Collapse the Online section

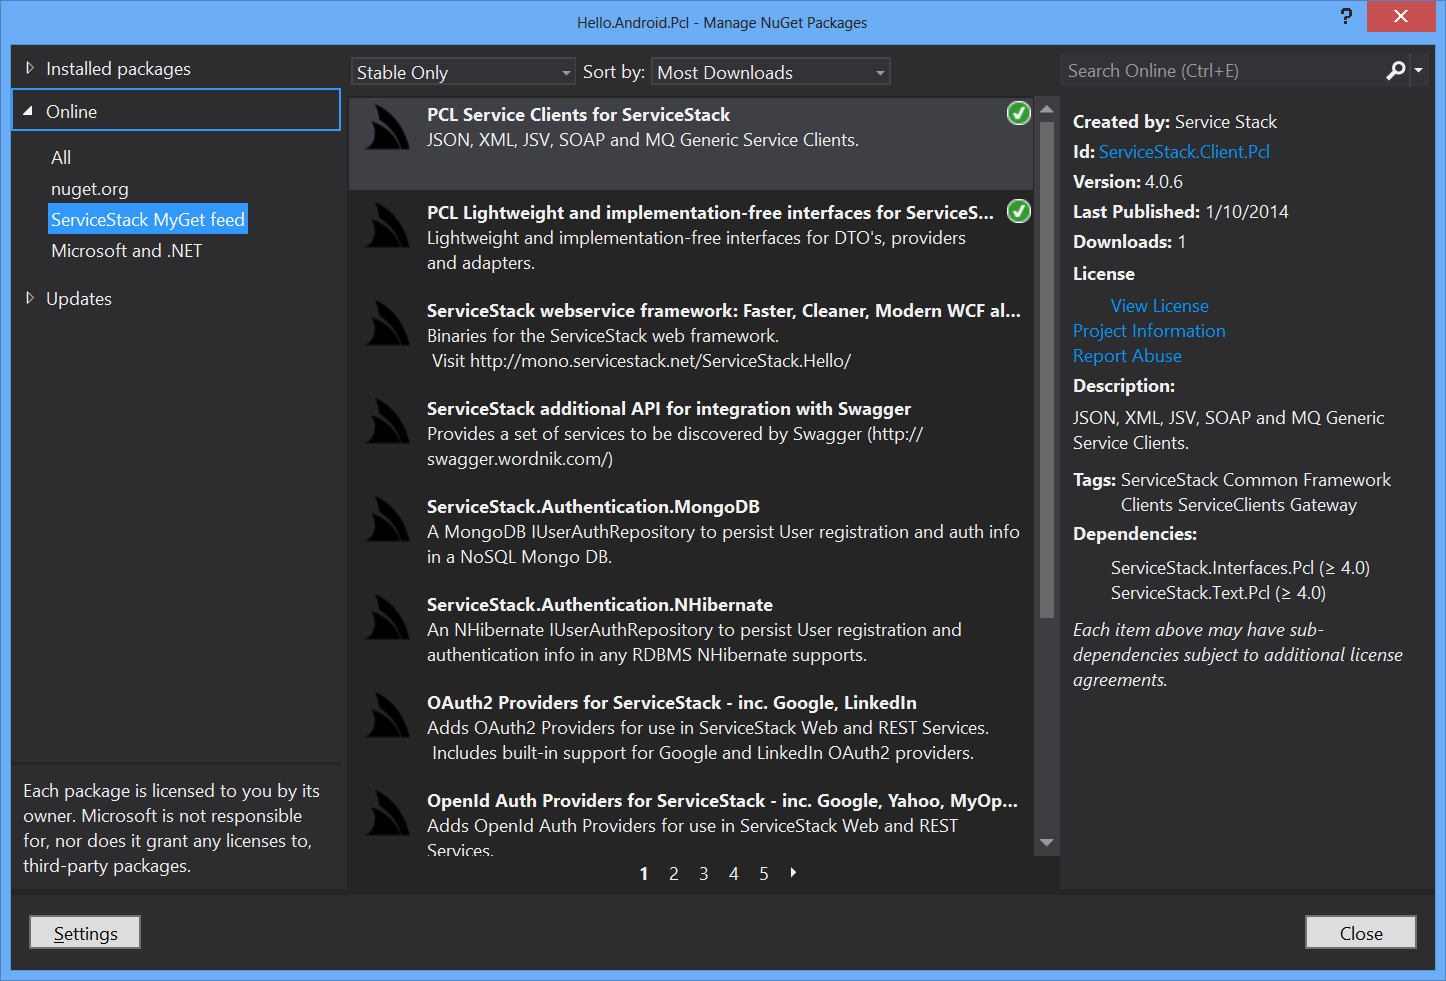[28, 111]
